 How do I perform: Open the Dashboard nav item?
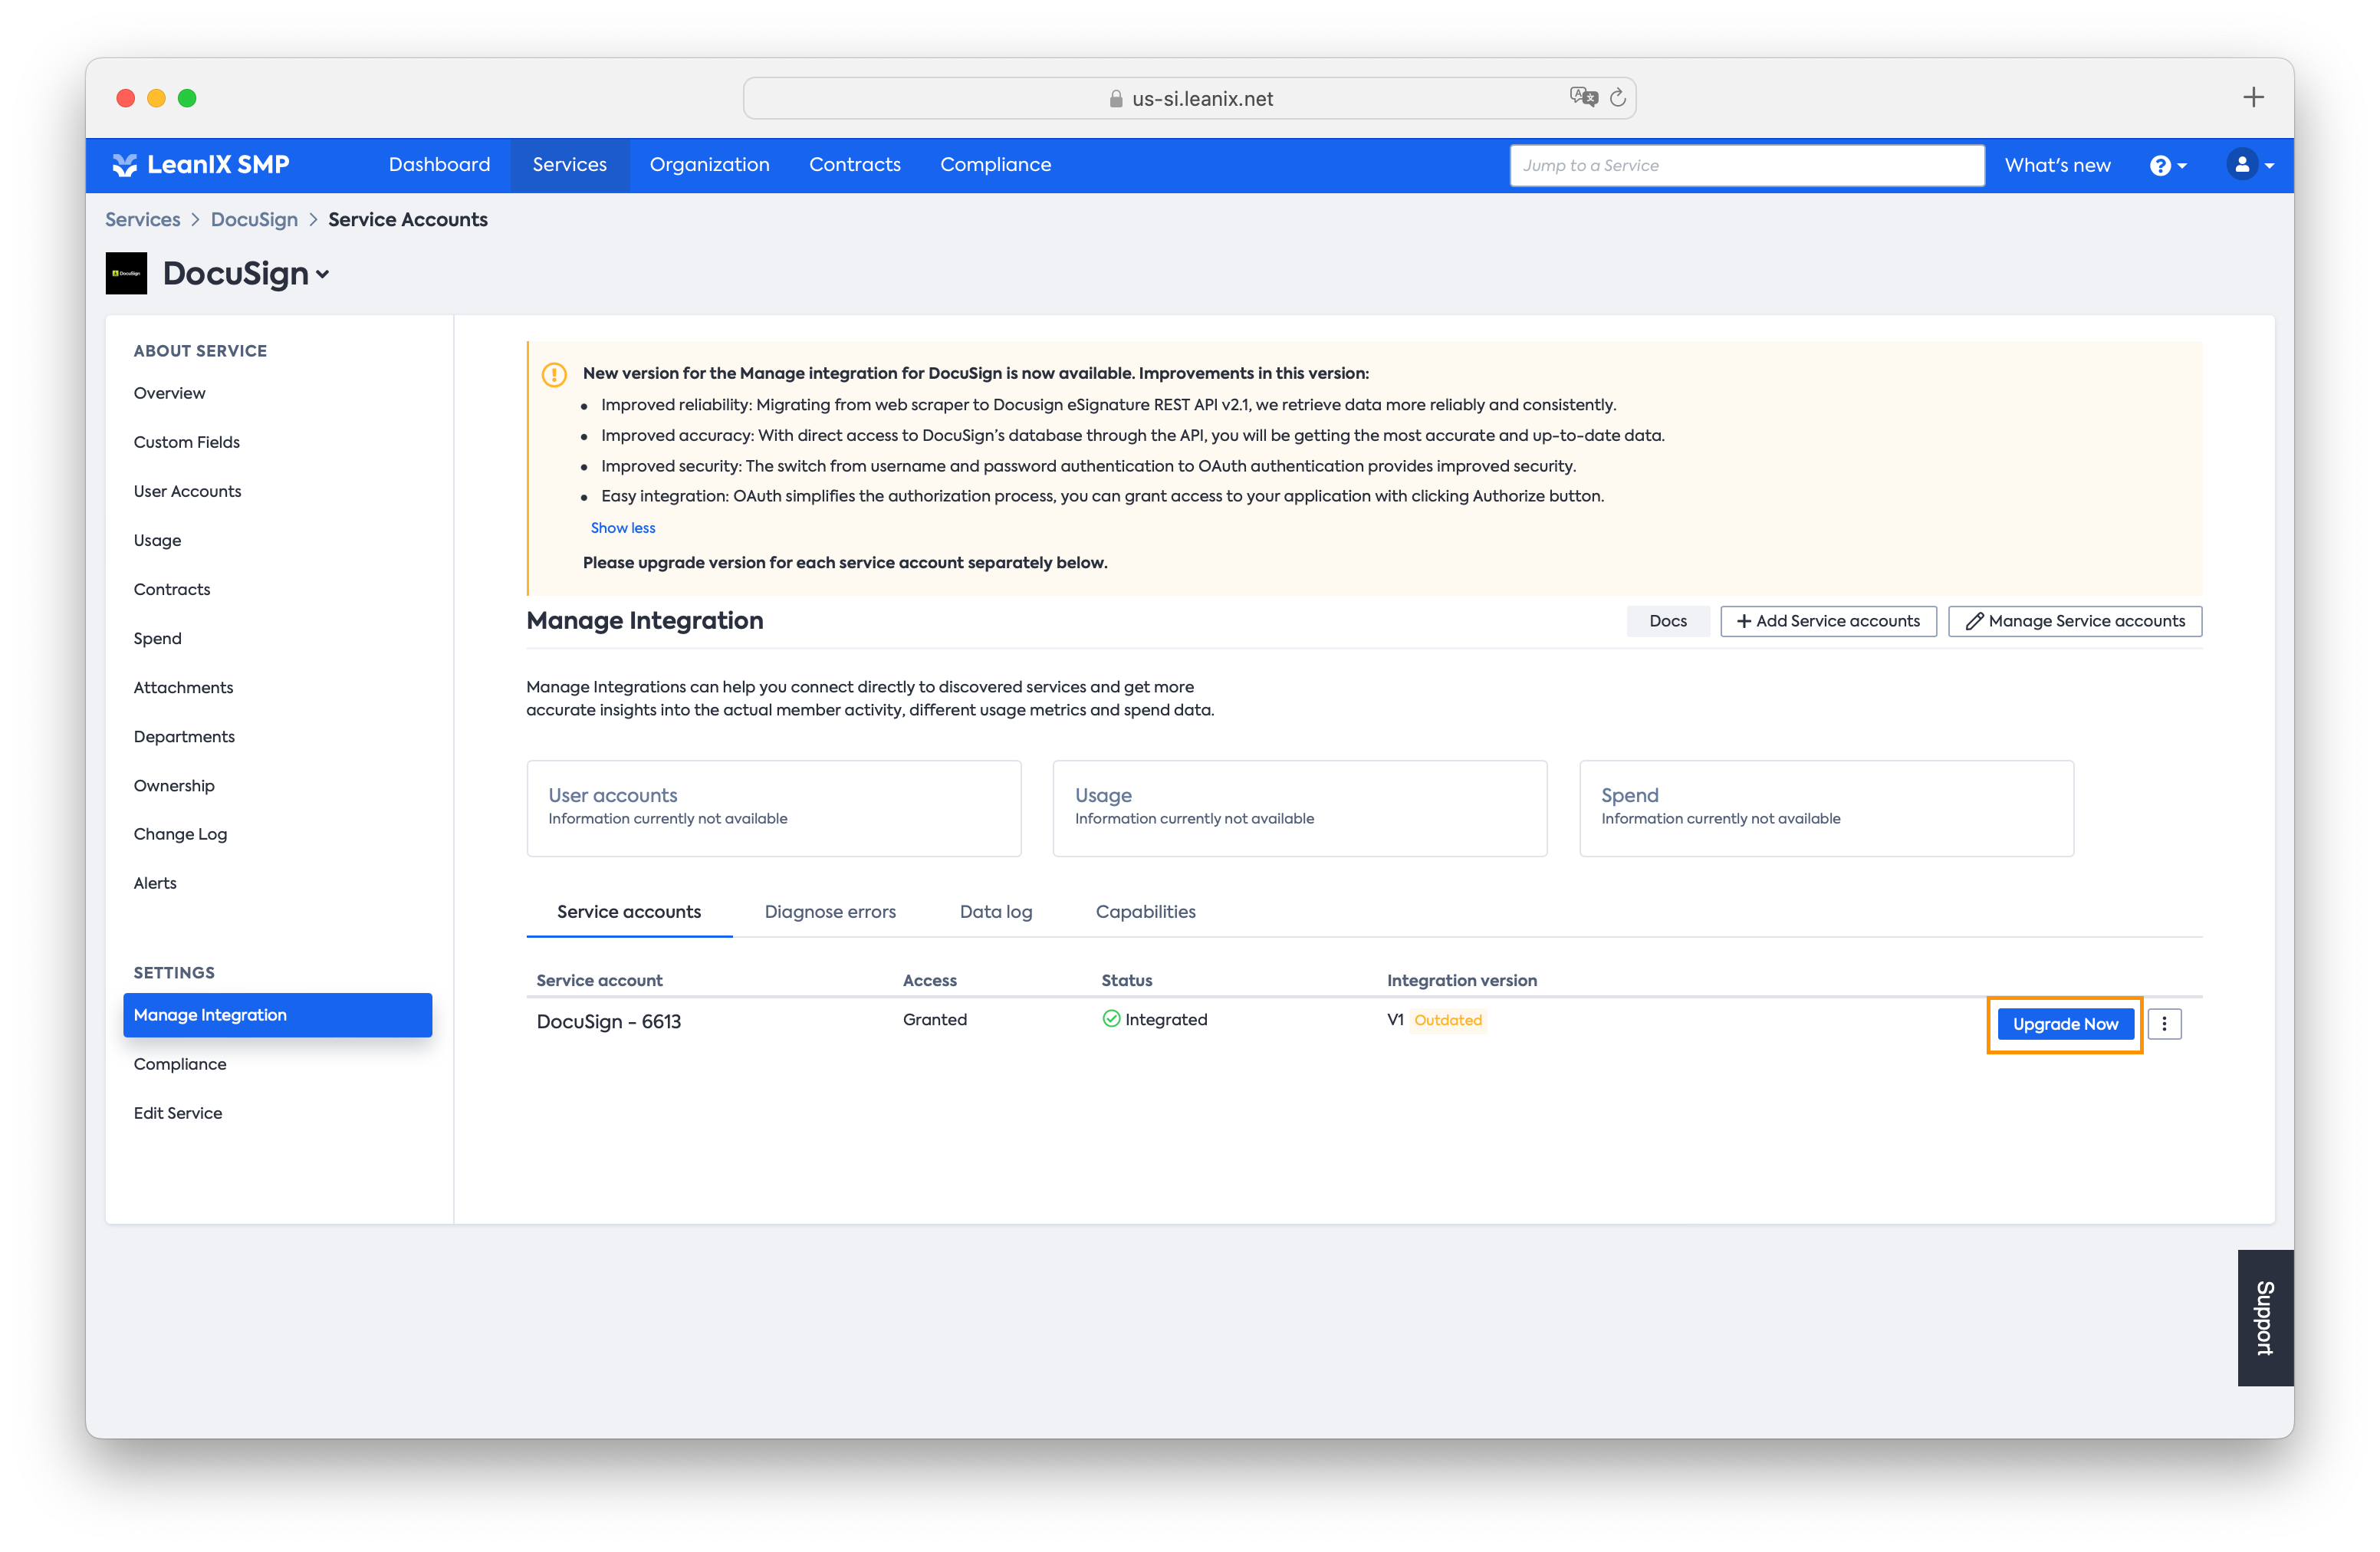pyautogui.click(x=440, y=165)
